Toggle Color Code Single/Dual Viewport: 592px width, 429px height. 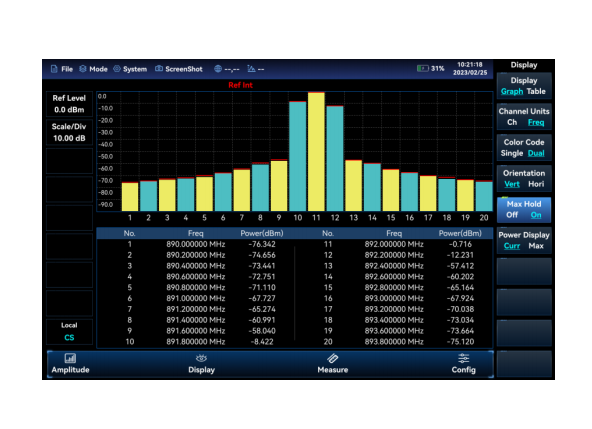(524, 148)
